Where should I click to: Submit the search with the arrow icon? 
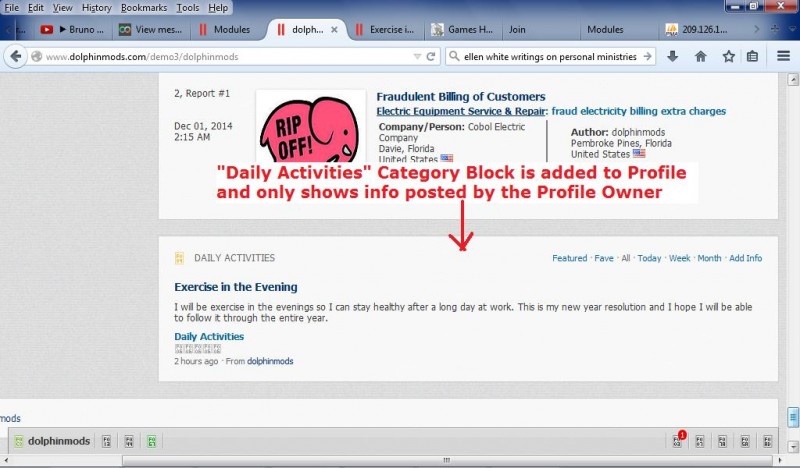pos(647,56)
